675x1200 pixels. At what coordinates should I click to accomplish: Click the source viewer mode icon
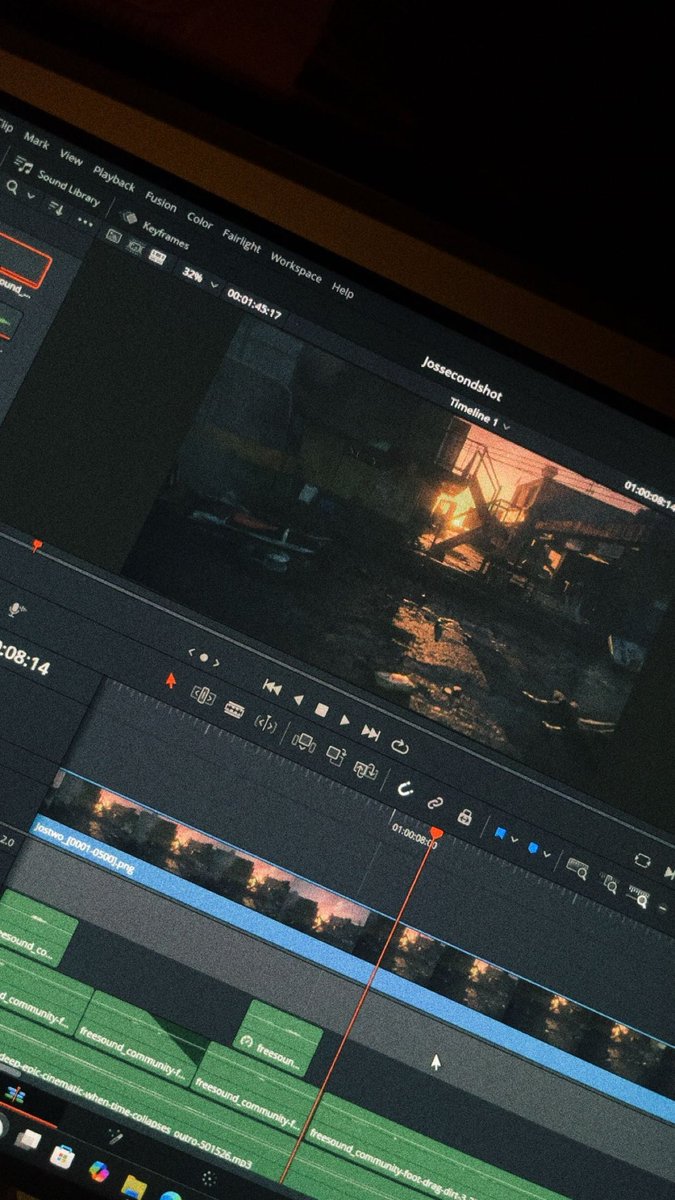coord(113,236)
